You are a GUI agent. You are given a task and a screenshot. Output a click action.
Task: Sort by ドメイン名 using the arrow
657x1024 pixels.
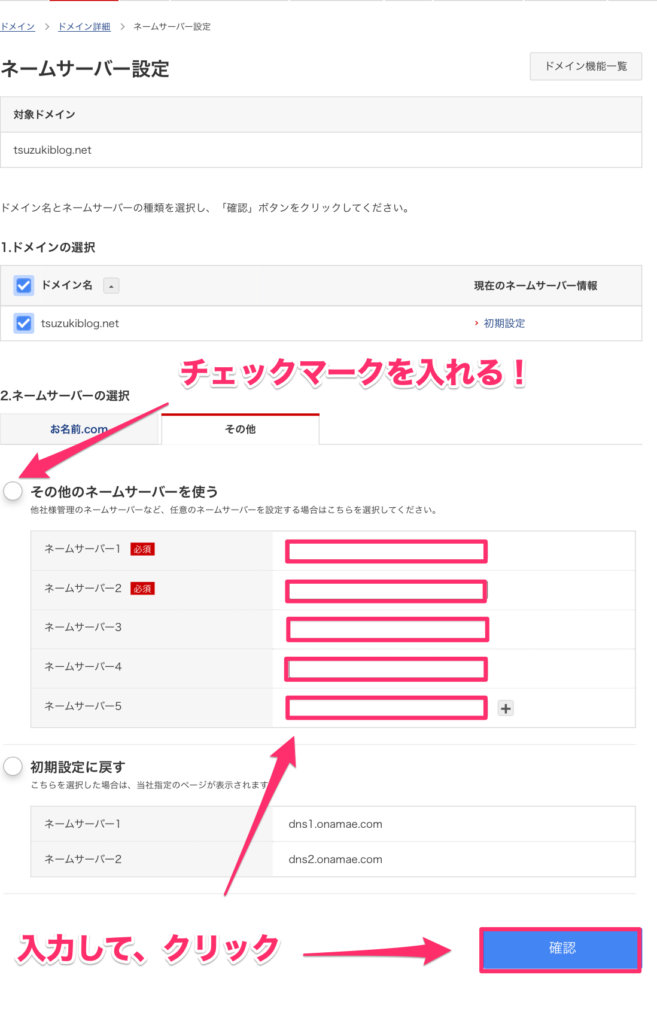[111, 286]
